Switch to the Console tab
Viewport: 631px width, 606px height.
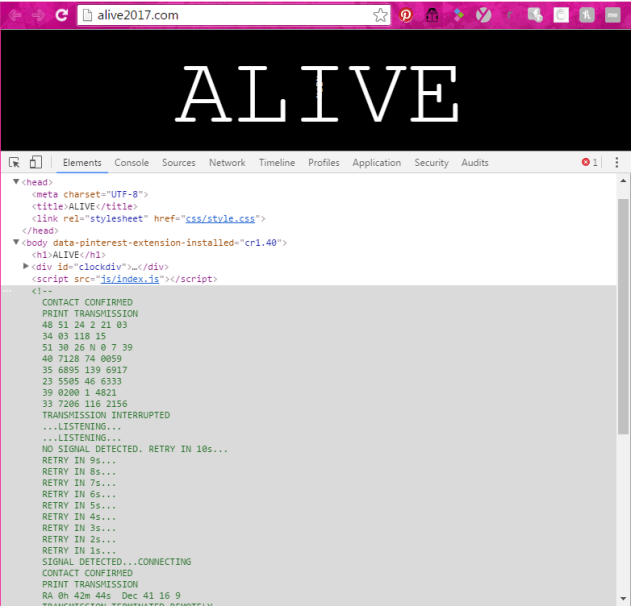tap(131, 163)
